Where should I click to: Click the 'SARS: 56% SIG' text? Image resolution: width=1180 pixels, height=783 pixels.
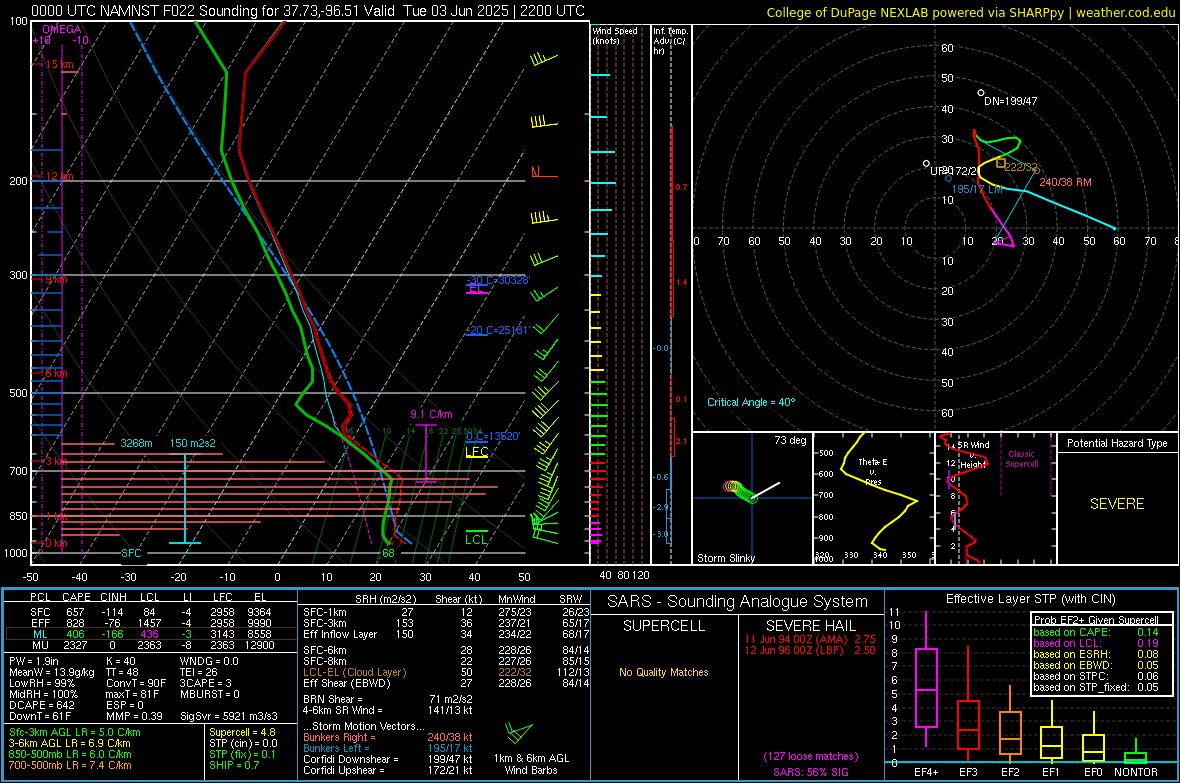pos(810,772)
